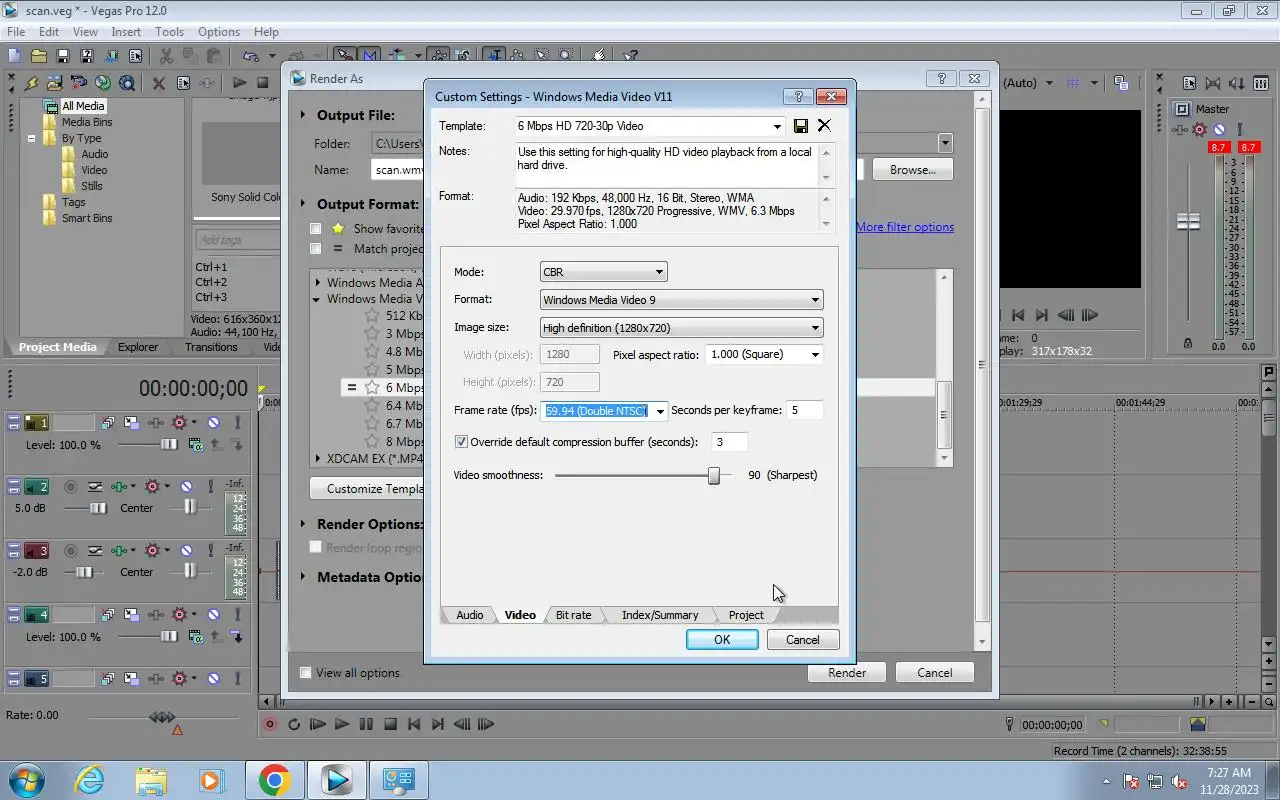The width and height of the screenshot is (1280, 800).
Task: Click the Master volume fader in mixer
Action: [1188, 222]
